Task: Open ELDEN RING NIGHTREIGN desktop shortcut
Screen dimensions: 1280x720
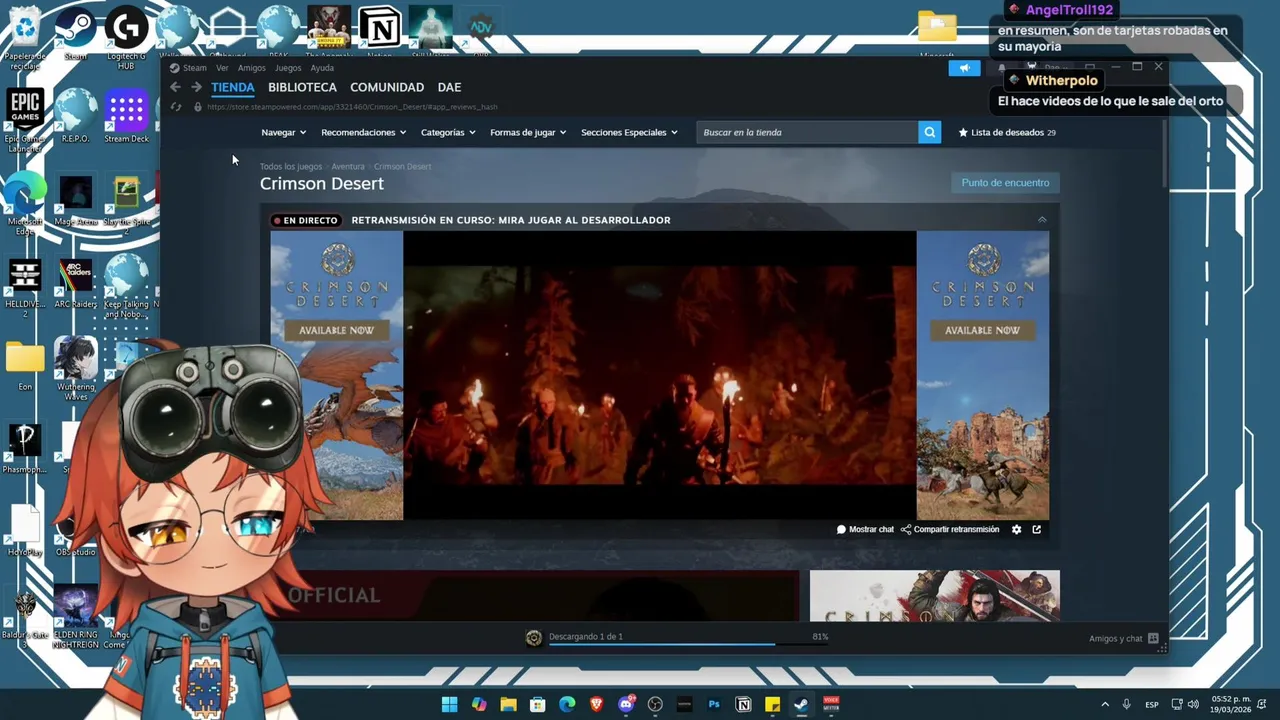Action: point(76,618)
